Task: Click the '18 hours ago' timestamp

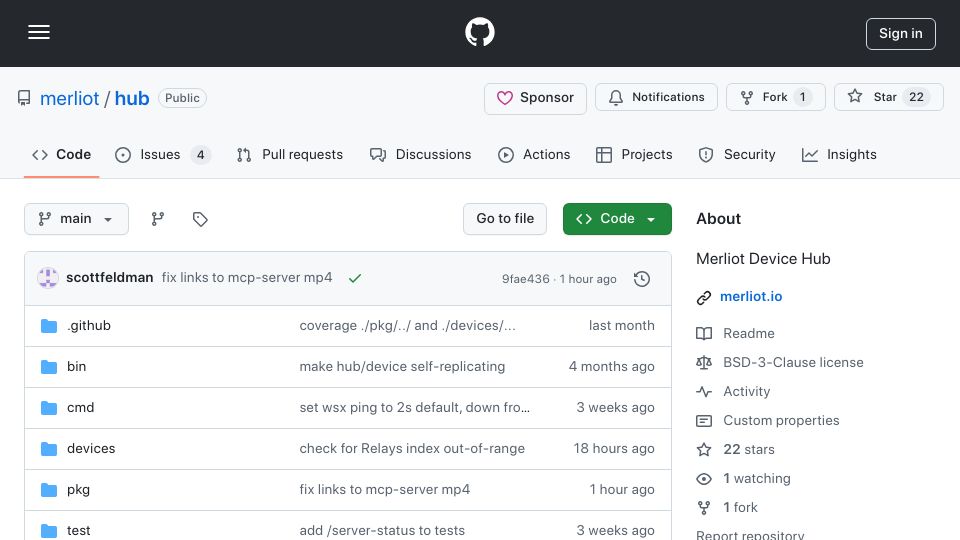Action: (x=614, y=449)
